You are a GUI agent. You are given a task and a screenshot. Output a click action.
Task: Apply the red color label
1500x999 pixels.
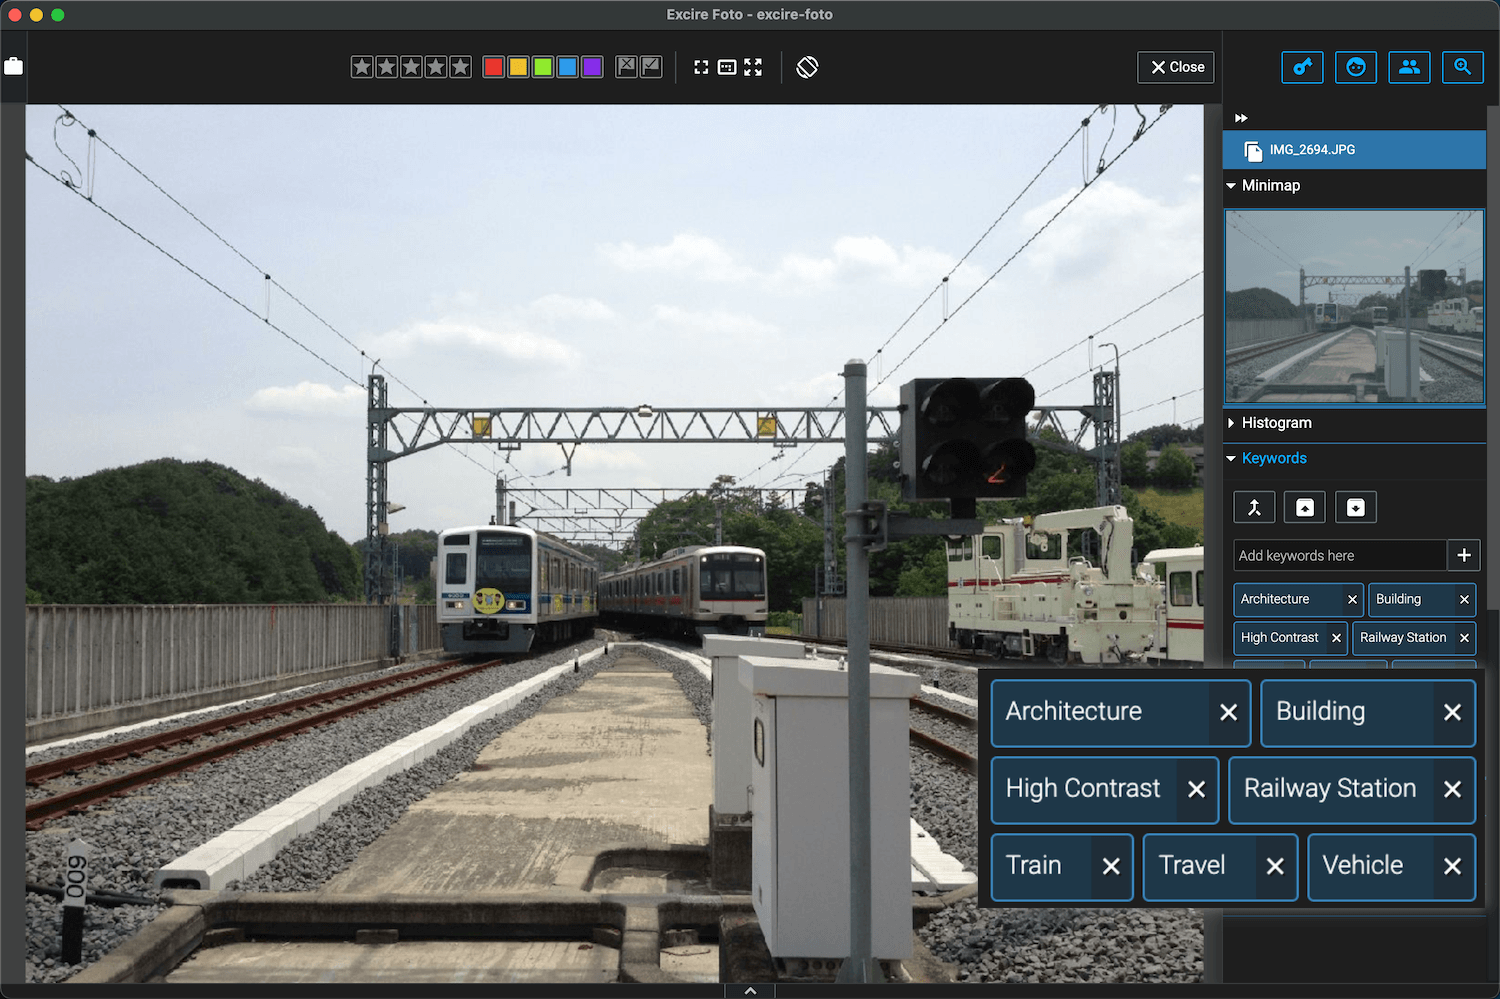(493, 67)
